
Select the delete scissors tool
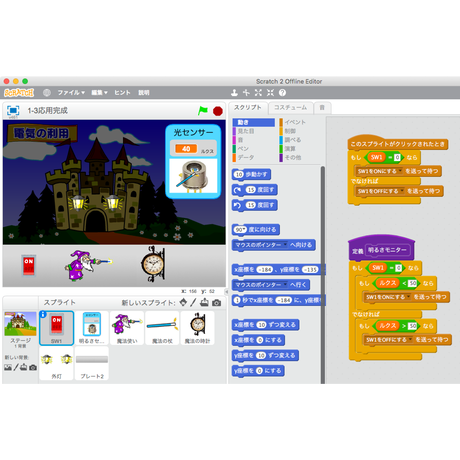click(246, 93)
